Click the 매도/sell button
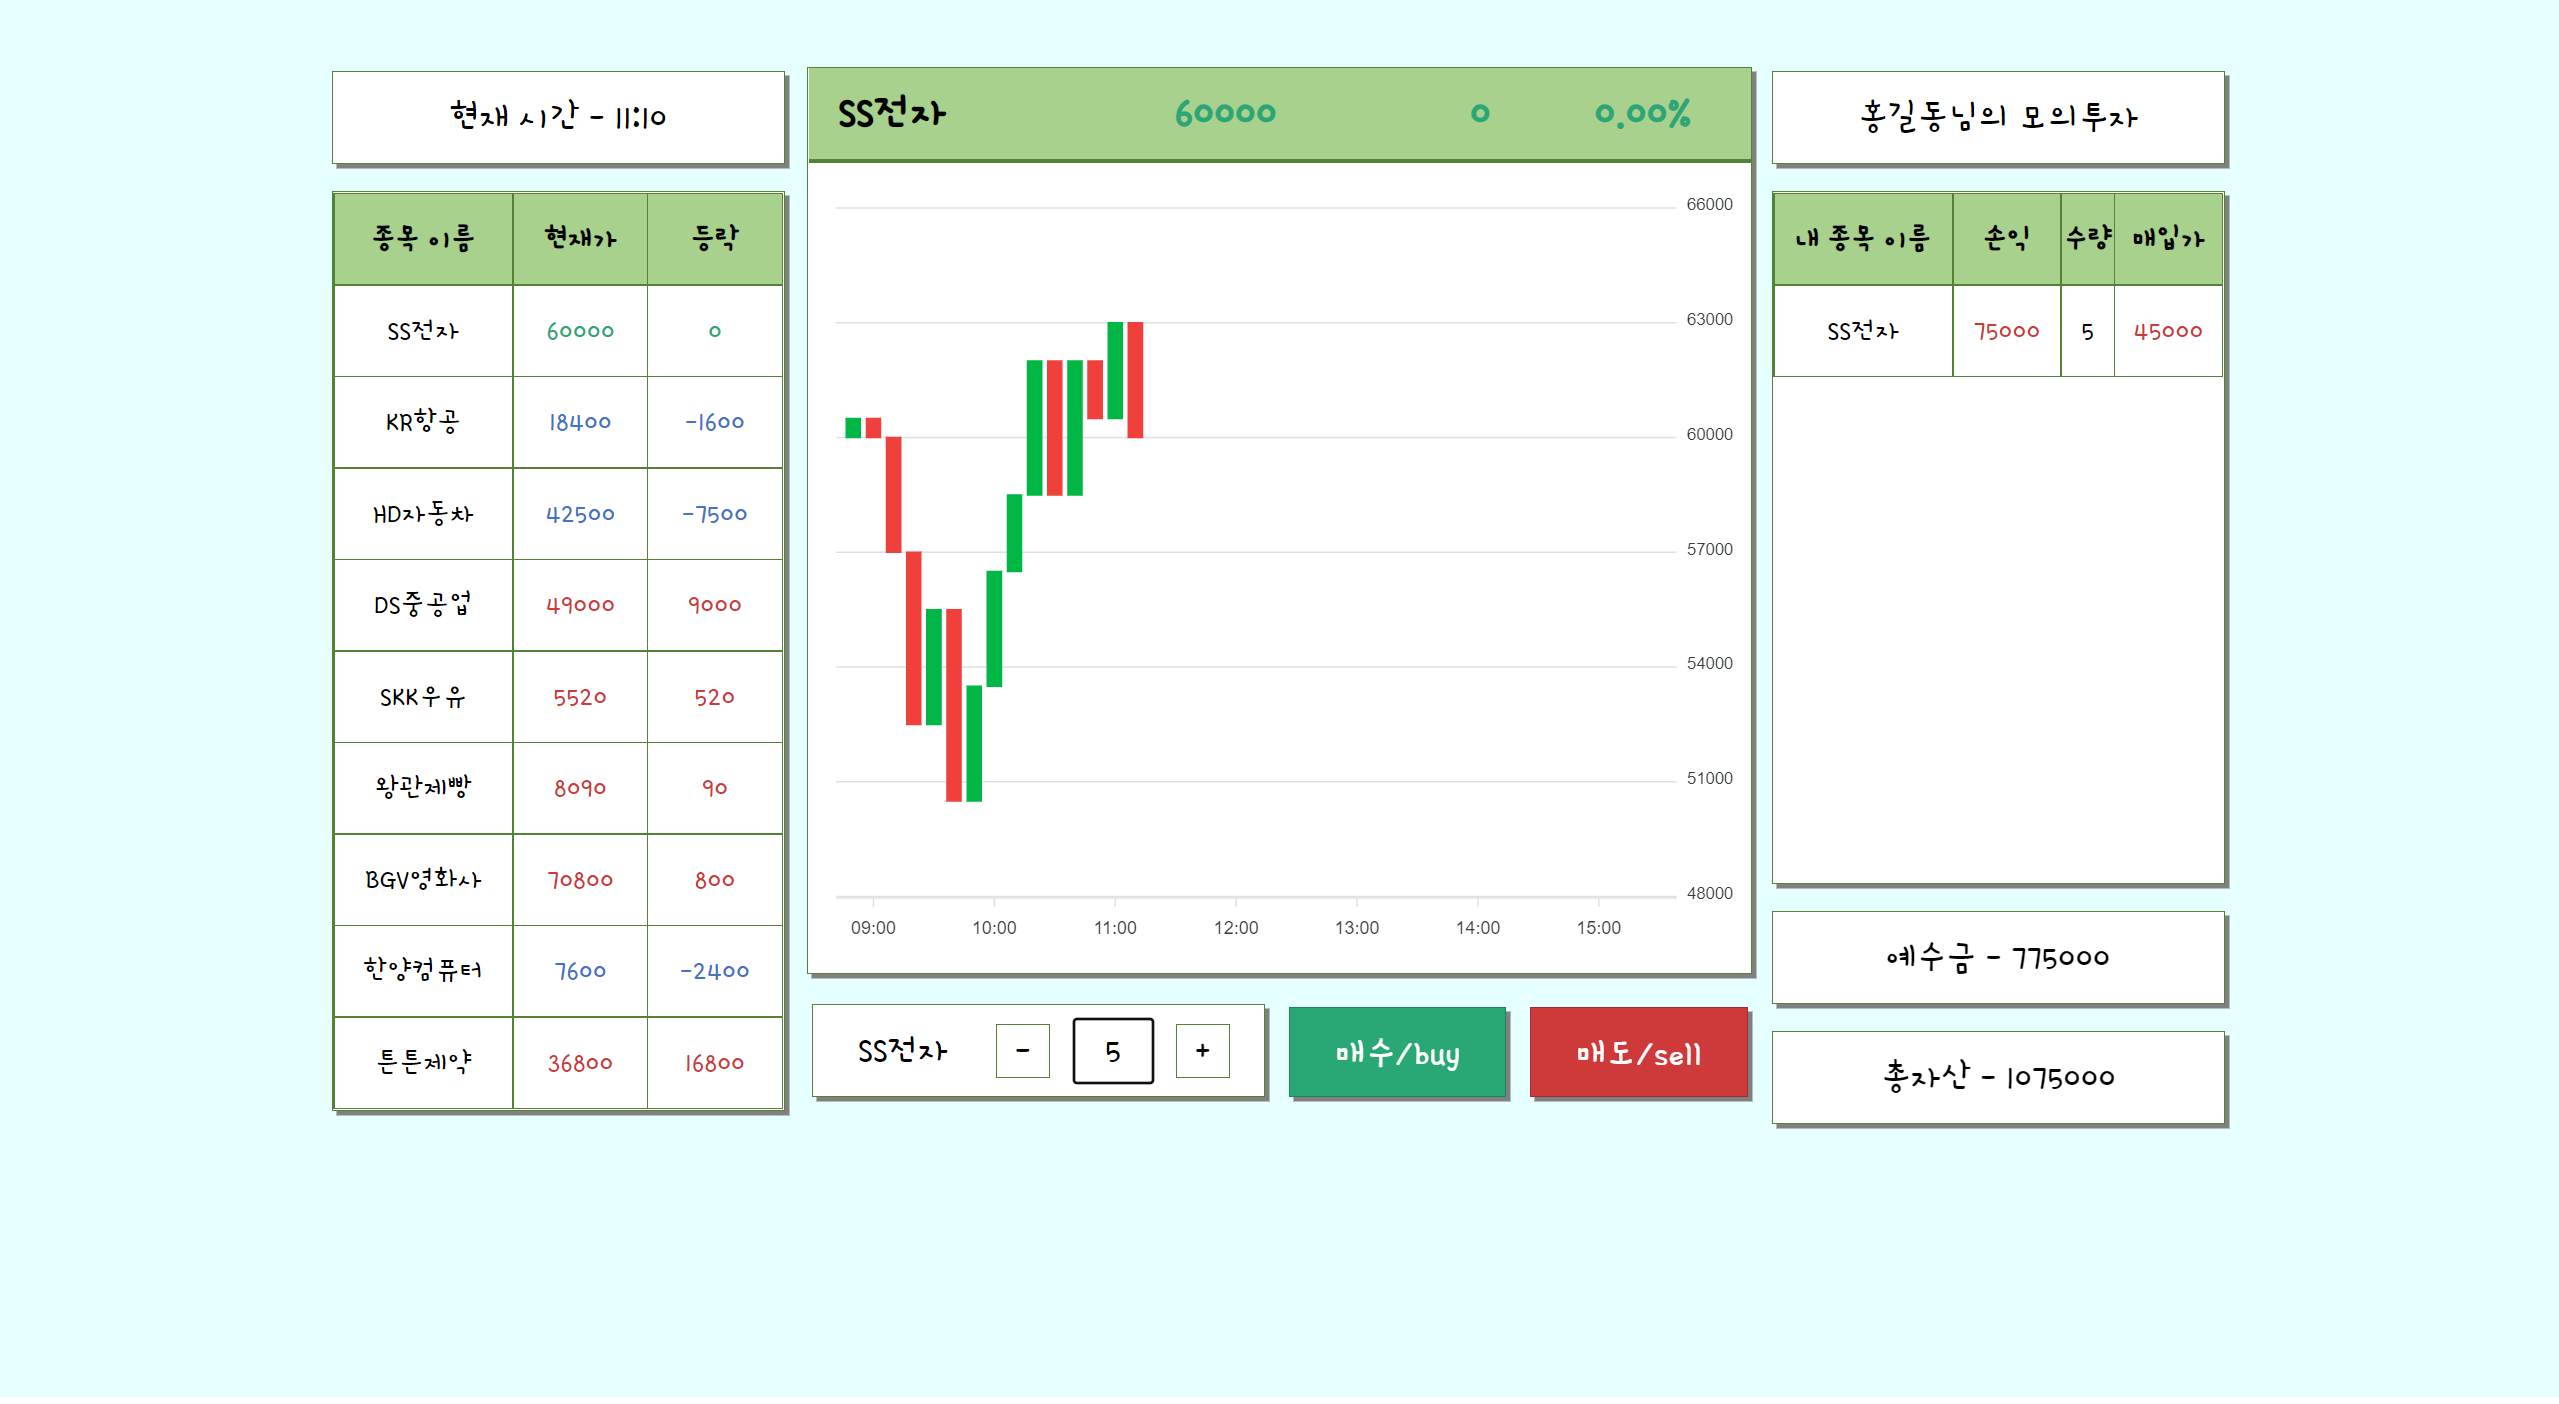This screenshot has width=2559, height=1404. point(1637,1052)
